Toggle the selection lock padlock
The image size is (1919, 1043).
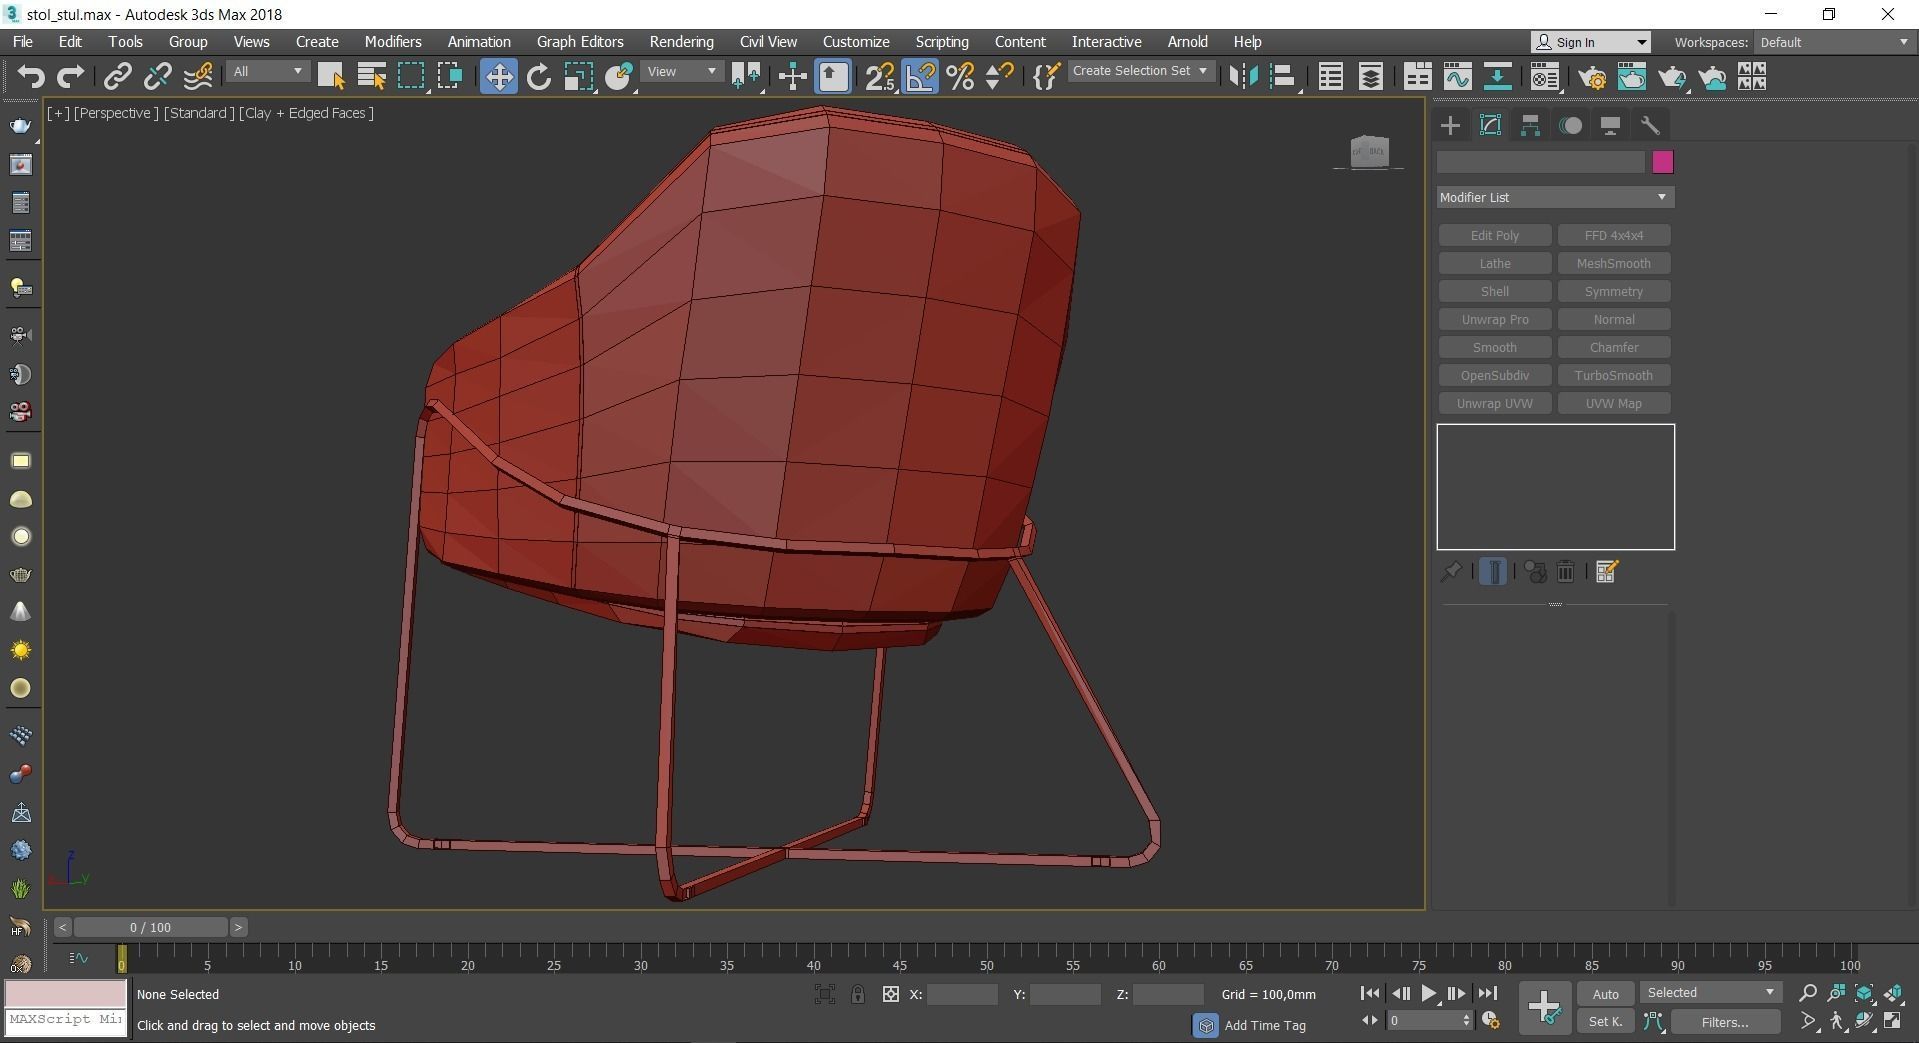tap(857, 994)
